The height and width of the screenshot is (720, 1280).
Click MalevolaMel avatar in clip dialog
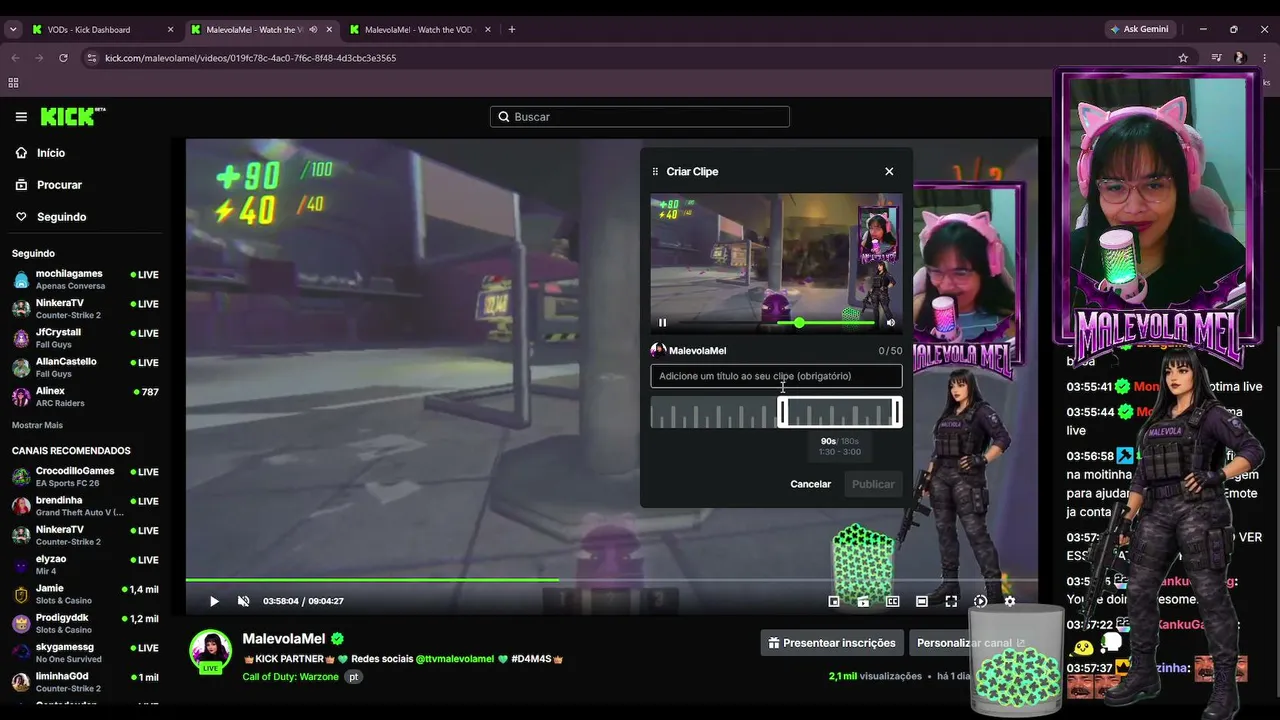pyautogui.click(x=658, y=350)
